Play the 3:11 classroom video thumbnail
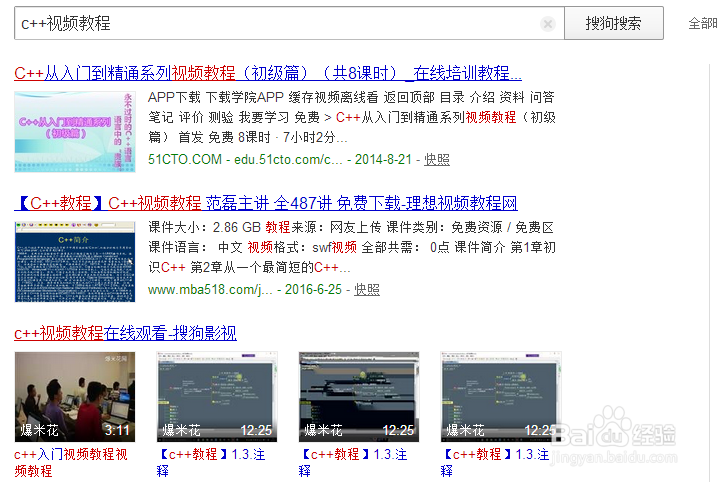Viewport: 718px width, 482px height. (75, 397)
